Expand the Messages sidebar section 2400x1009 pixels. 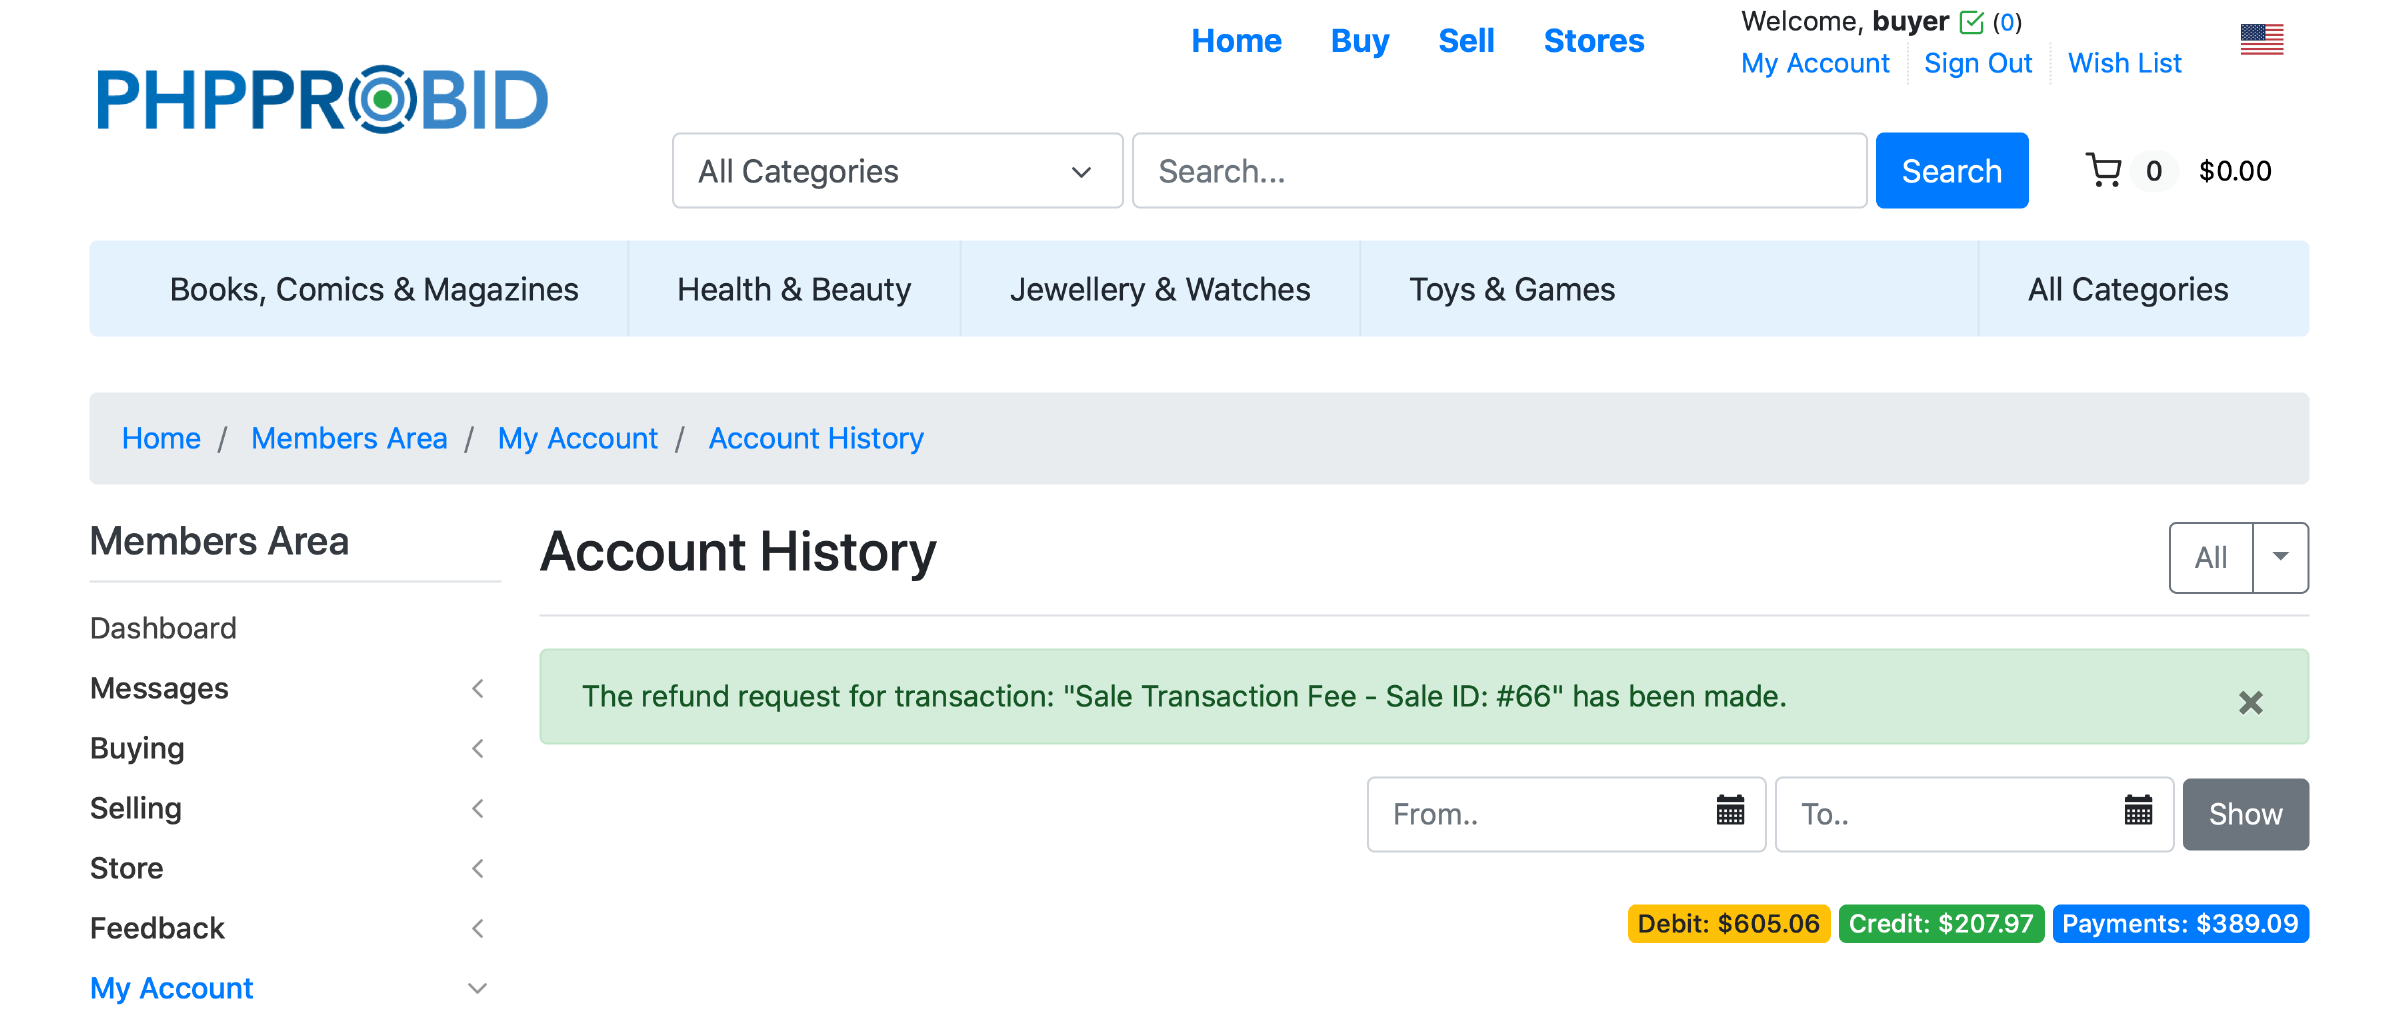point(478,689)
